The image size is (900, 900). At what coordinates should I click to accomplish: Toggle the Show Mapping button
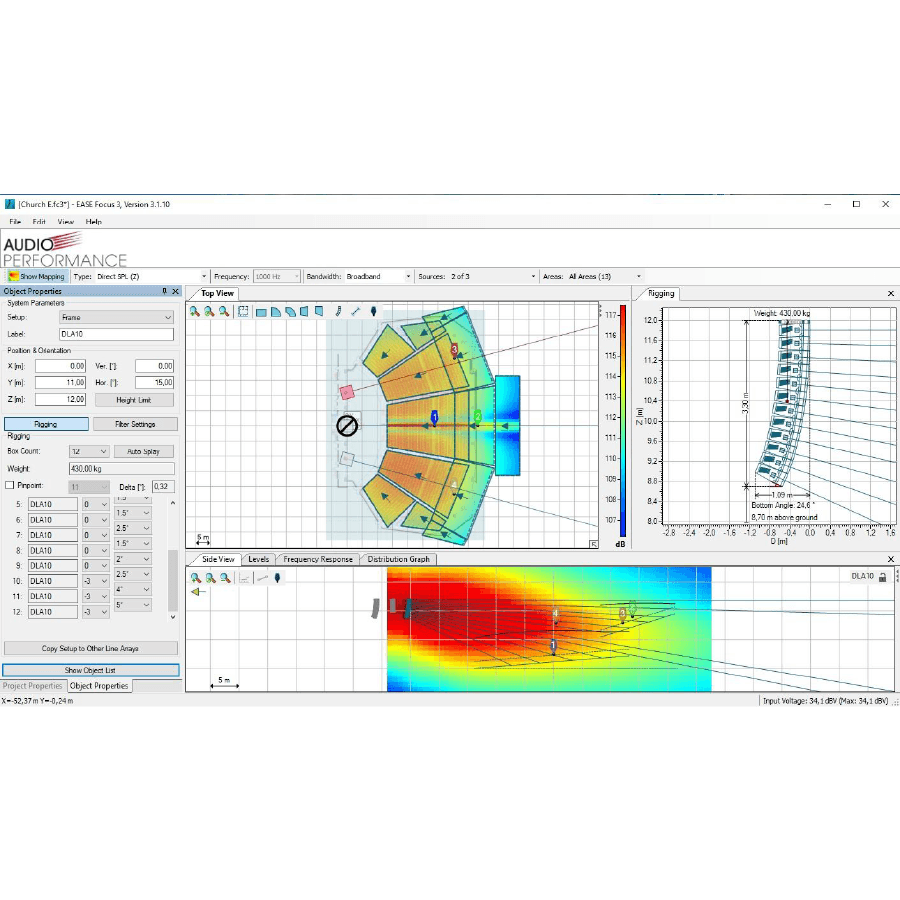click(x=36, y=276)
